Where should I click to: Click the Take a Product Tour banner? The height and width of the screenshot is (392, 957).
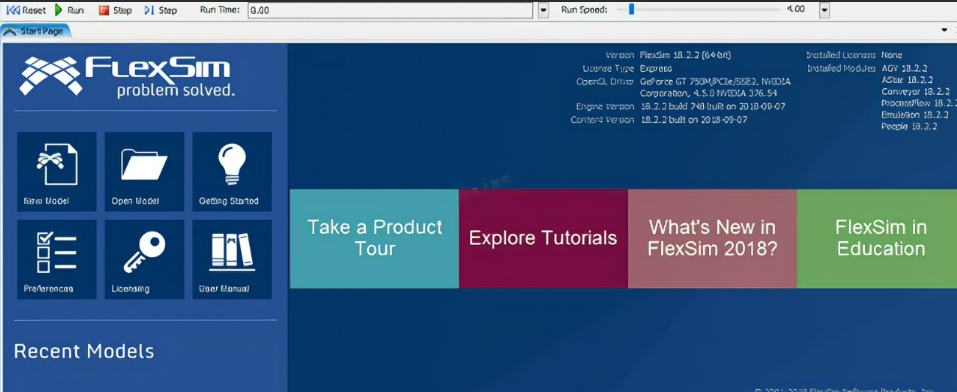point(374,239)
